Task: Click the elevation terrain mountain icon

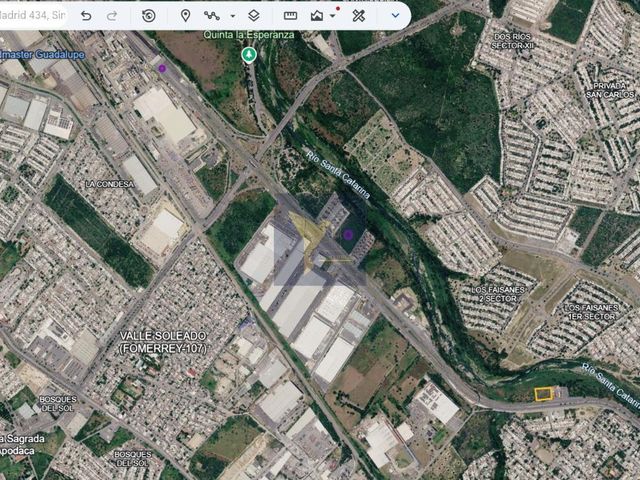Action: pos(317,16)
